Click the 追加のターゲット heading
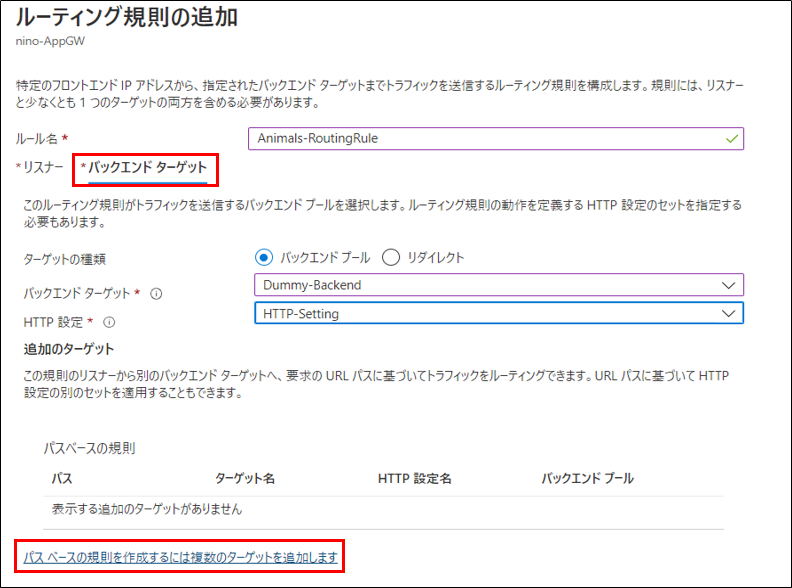The width and height of the screenshot is (792, 588). point(69,349)
